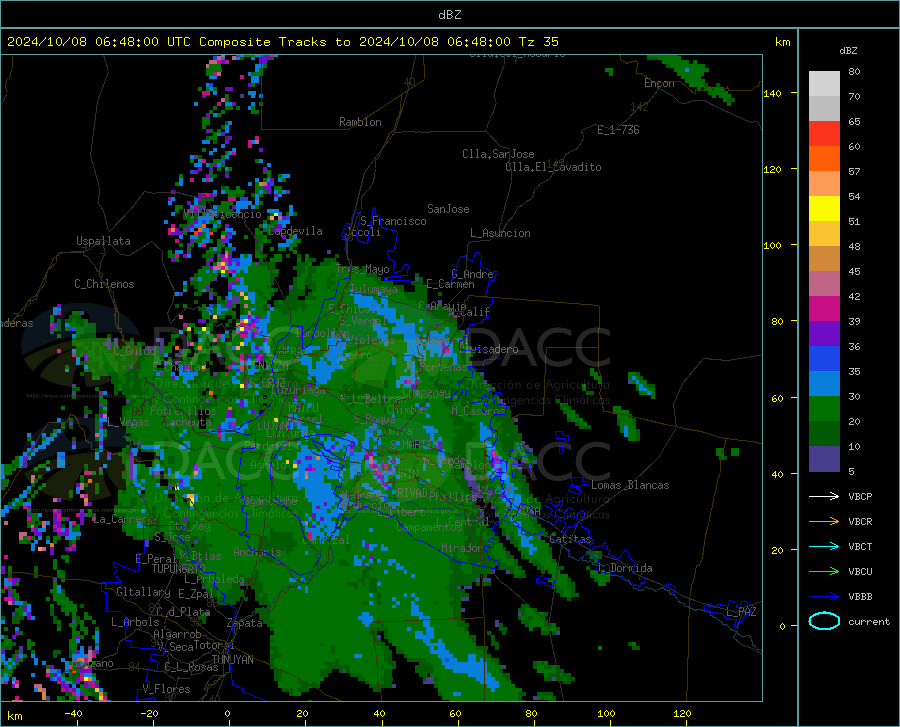Viewport: 900px width, 727px height.
Task: Click the 100 km tick on right axis
Action: tap(772, 246)
